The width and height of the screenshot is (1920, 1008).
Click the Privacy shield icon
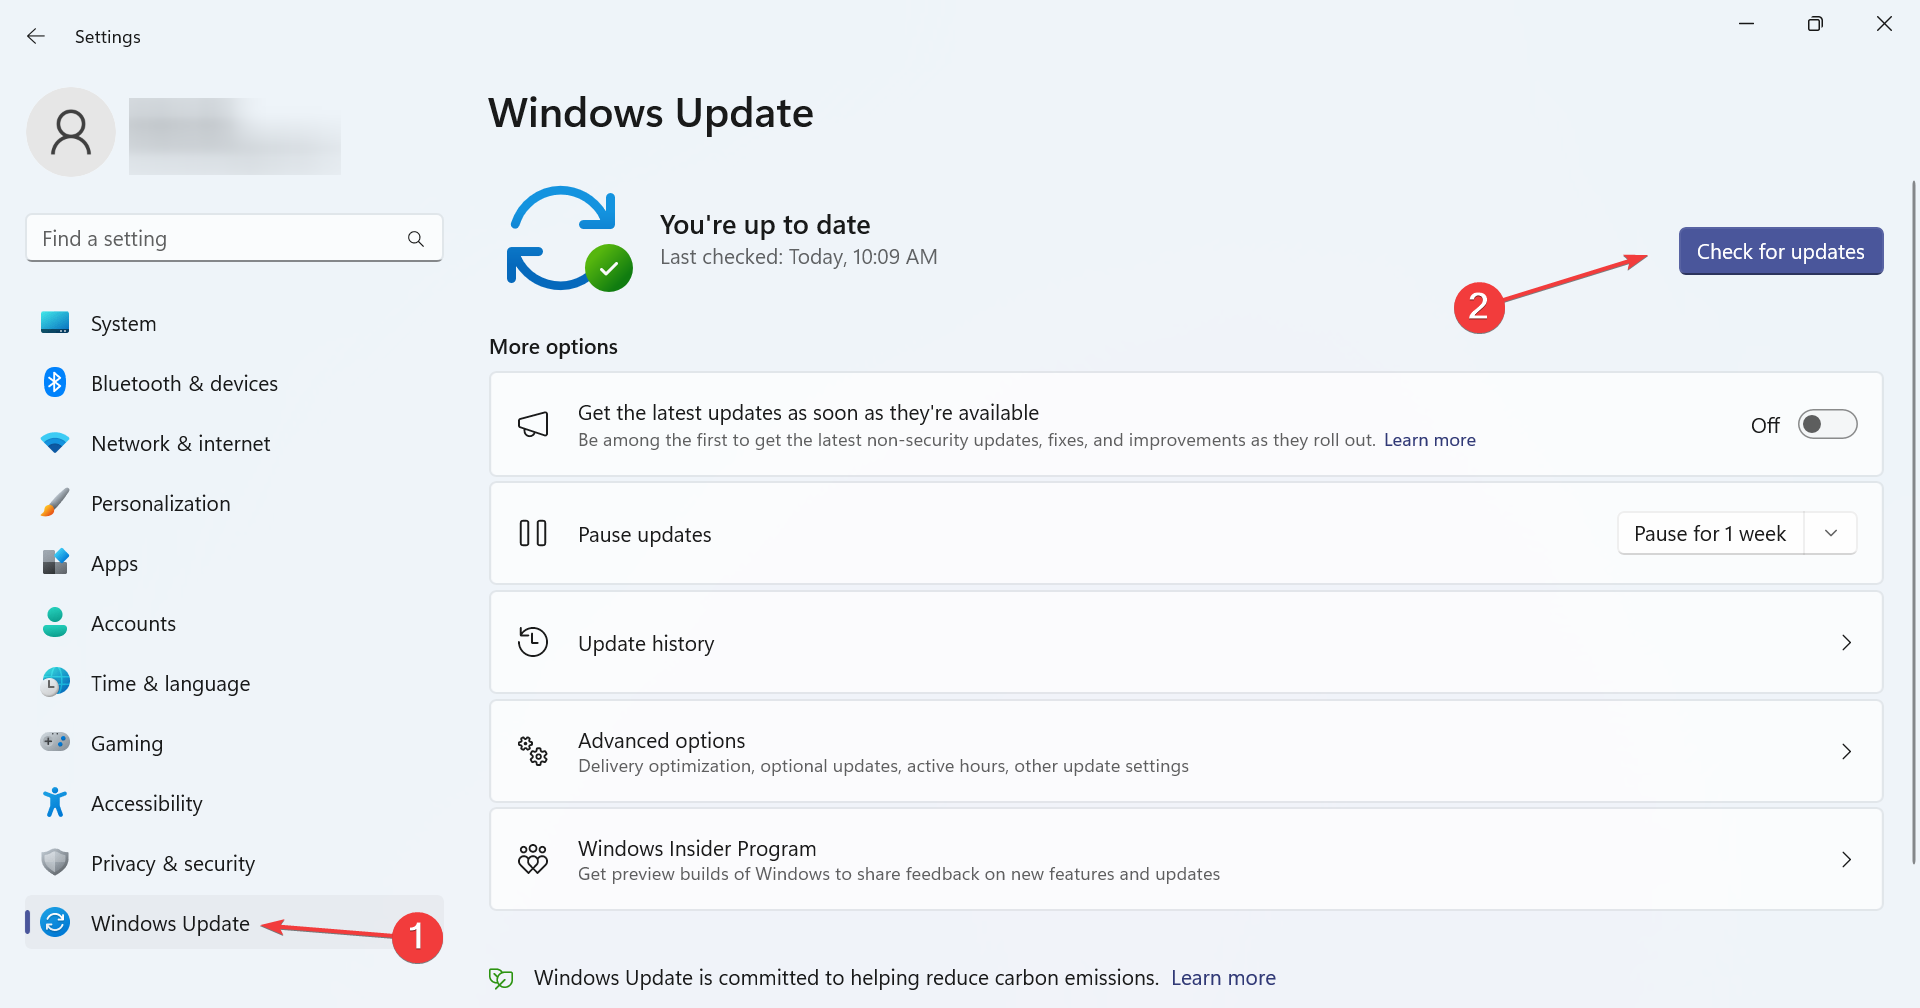coord(55,862)
